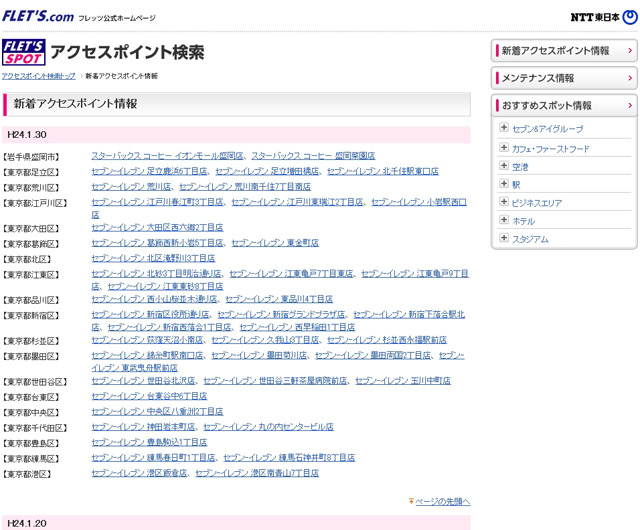640x530 pixels.
Task: Expand カフェ・ファーストフード plus icon
Action: coord(504,147)
